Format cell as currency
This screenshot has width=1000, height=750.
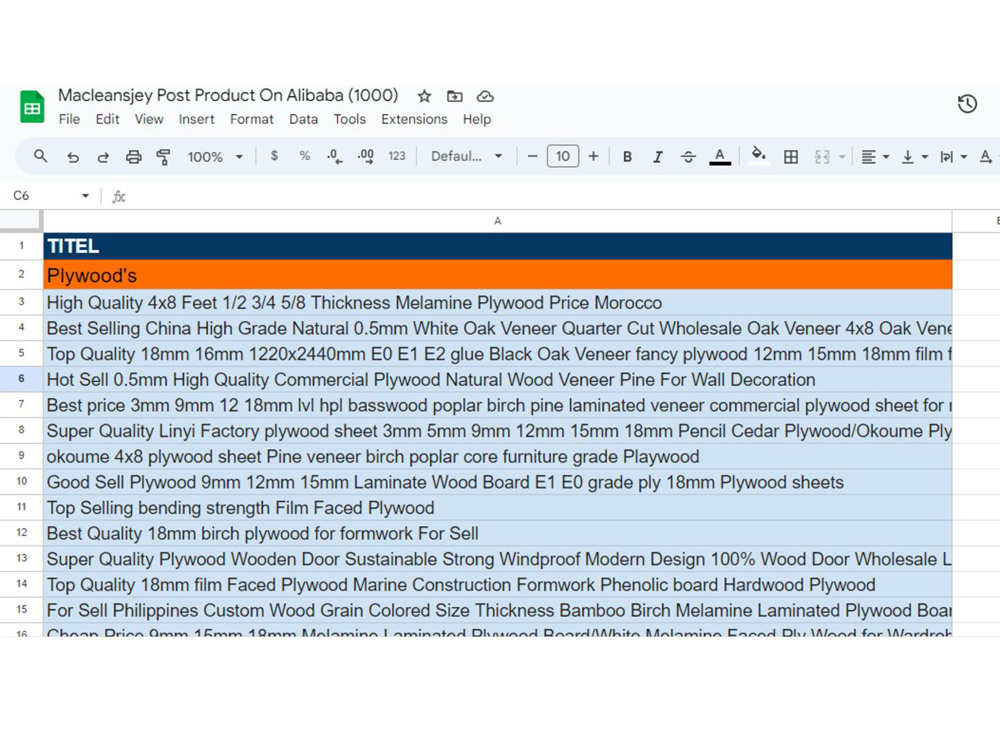[x=274, y=156]
